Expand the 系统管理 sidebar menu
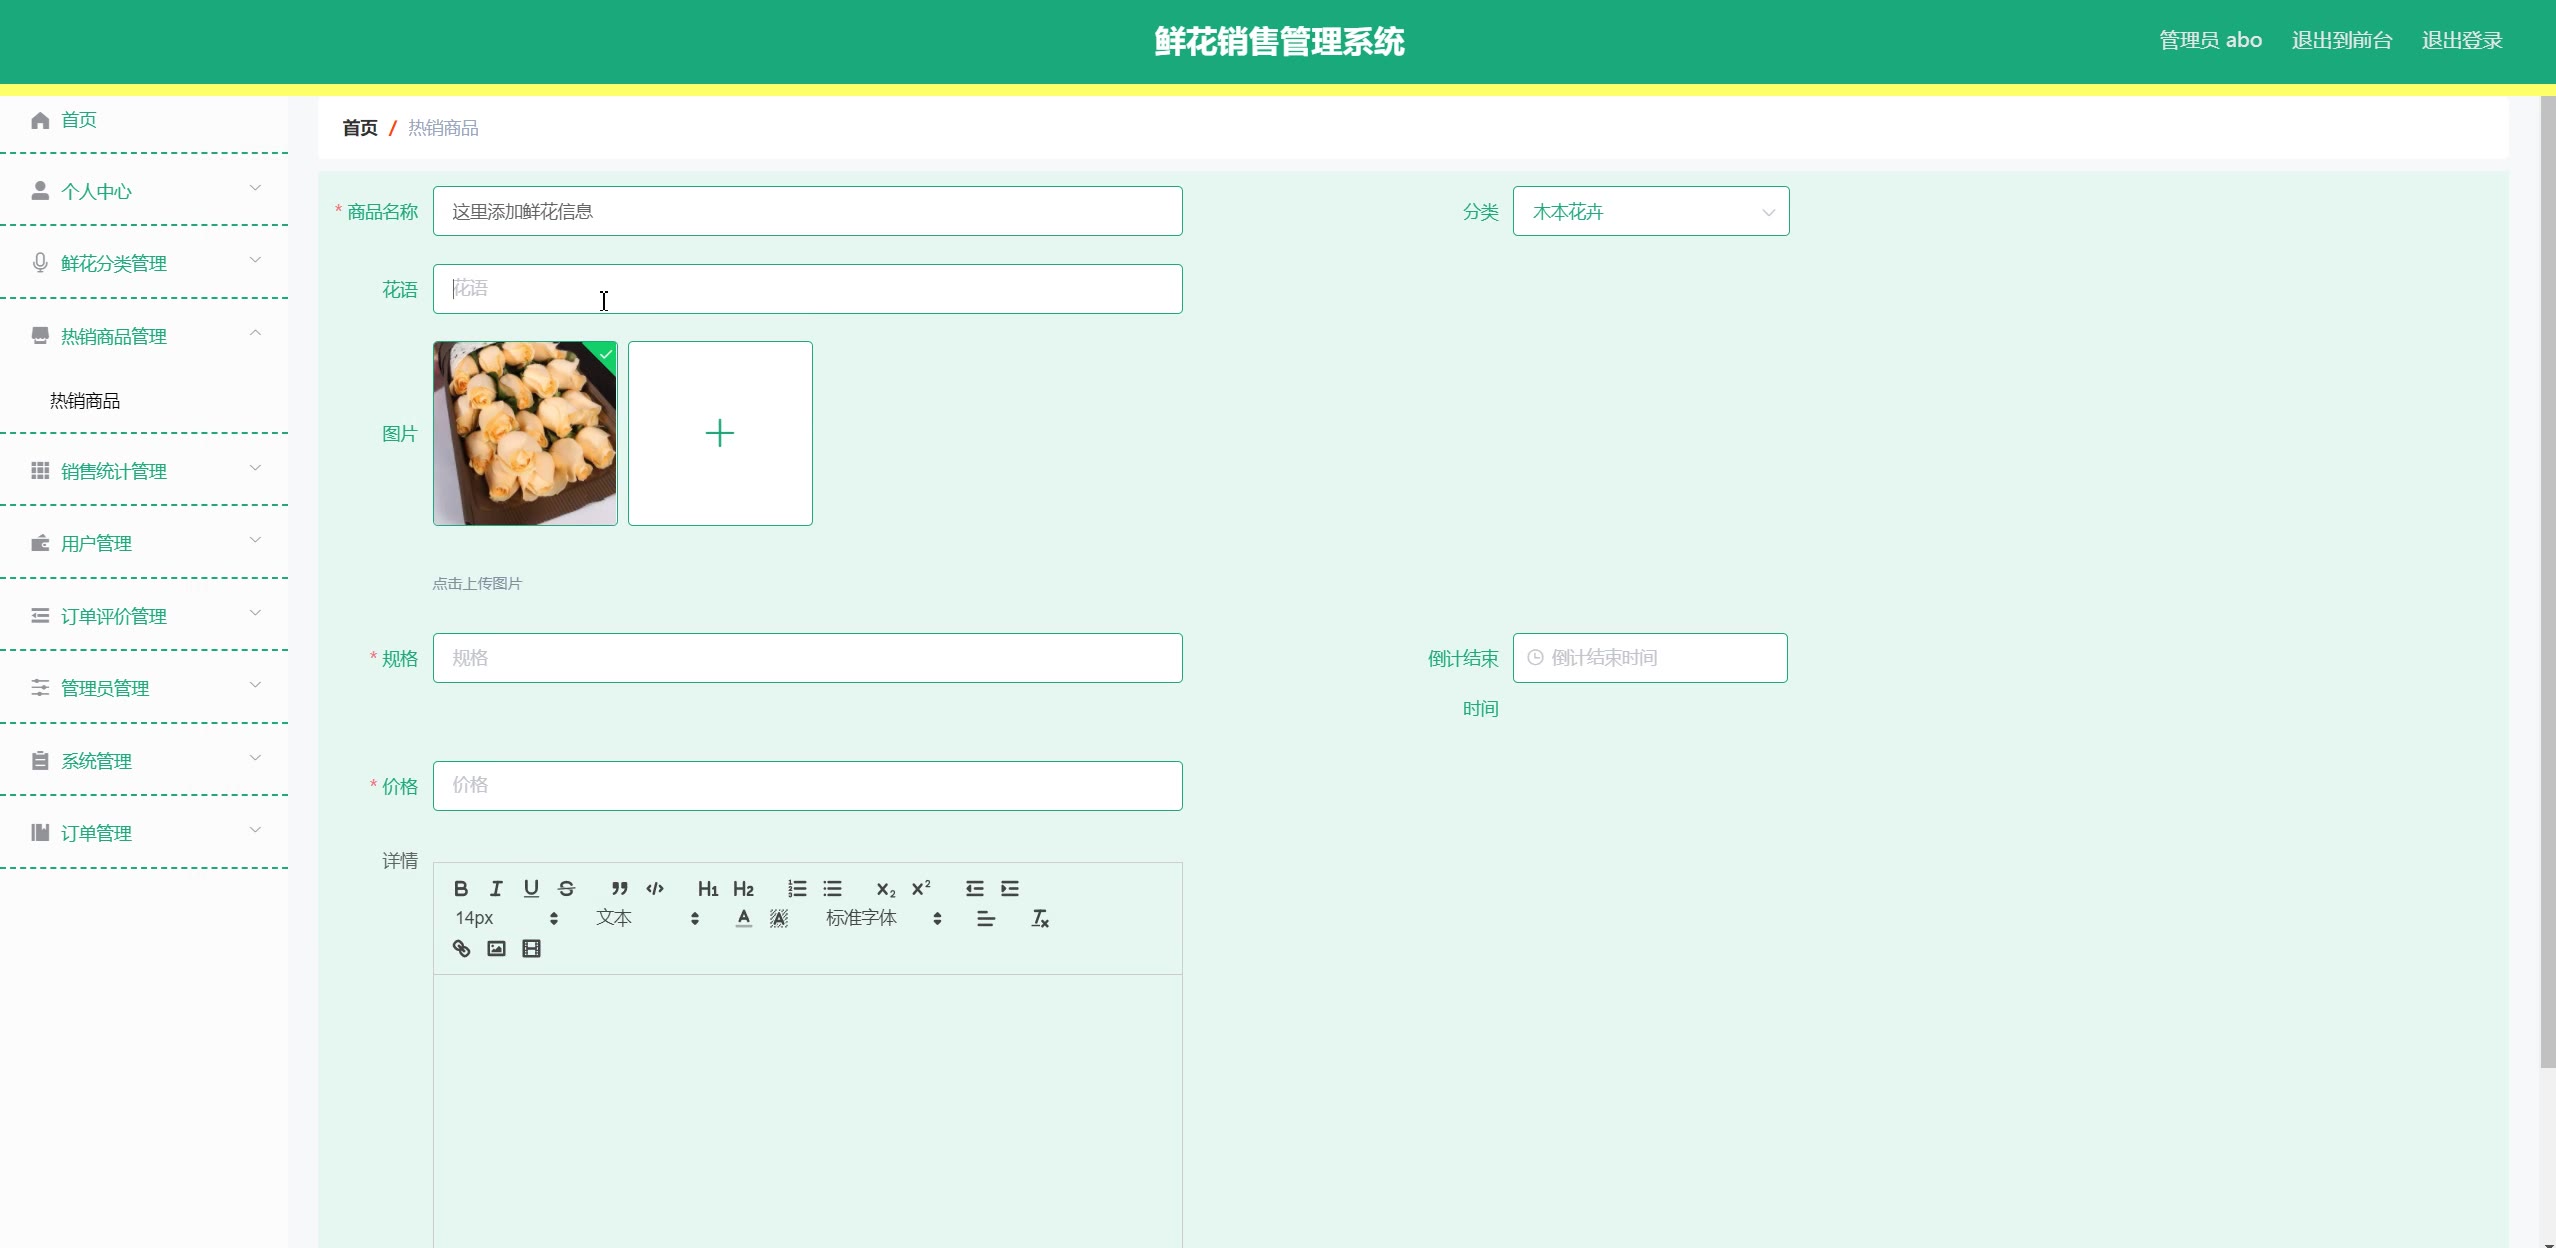The height and width of the screenshot is (1248, 2556). coord(144,761)
